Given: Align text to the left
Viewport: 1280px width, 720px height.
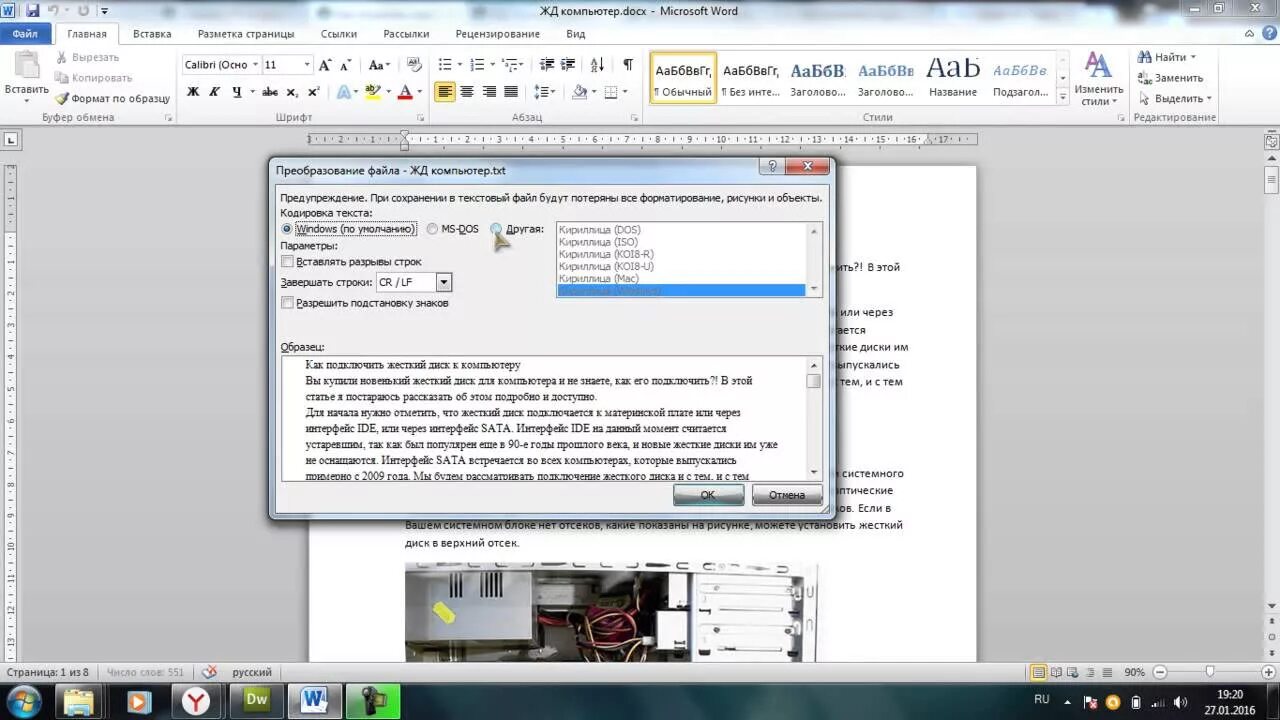Looking at the screenshot, I should (x=445, y=92).
